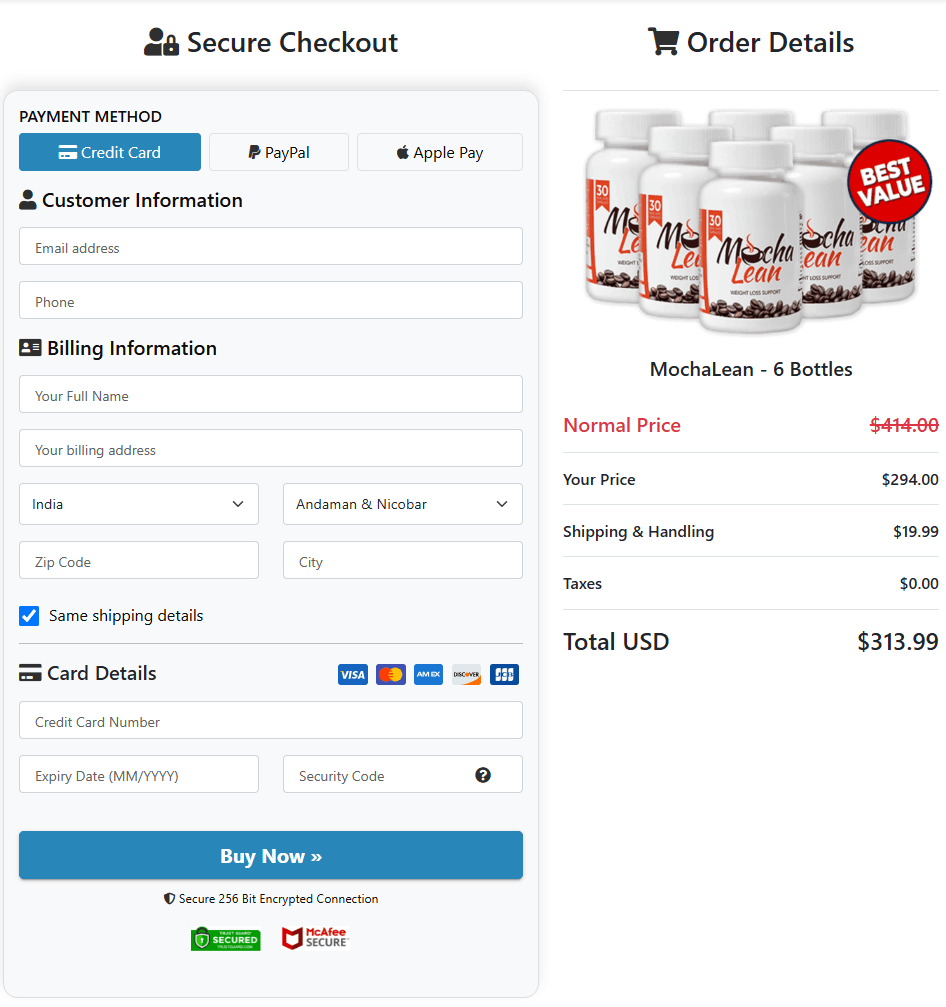Switch to the Apple Pay payment method
Image resolution: width=946 pixels, height=1007 pixels.
tap(439, 152)
